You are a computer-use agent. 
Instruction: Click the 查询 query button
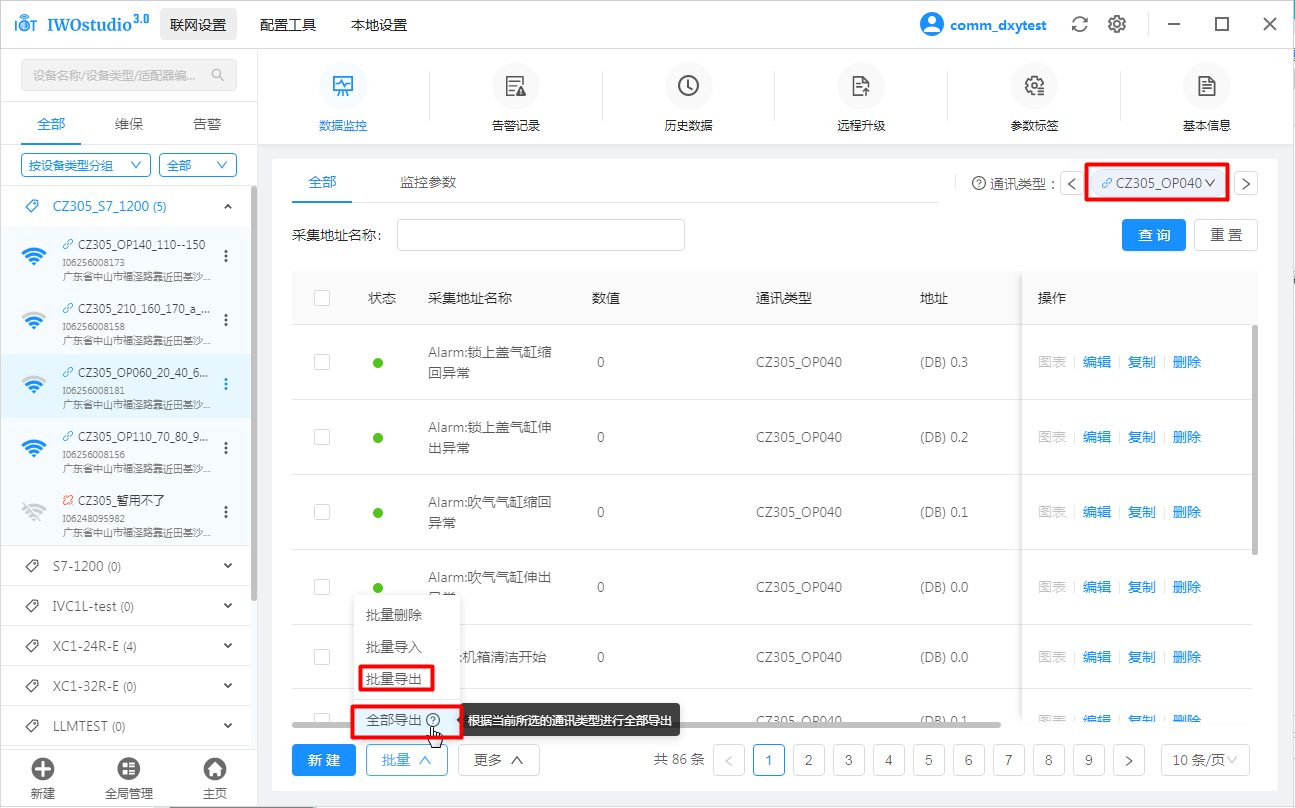pyautogui.click(x=1153, y=235)
